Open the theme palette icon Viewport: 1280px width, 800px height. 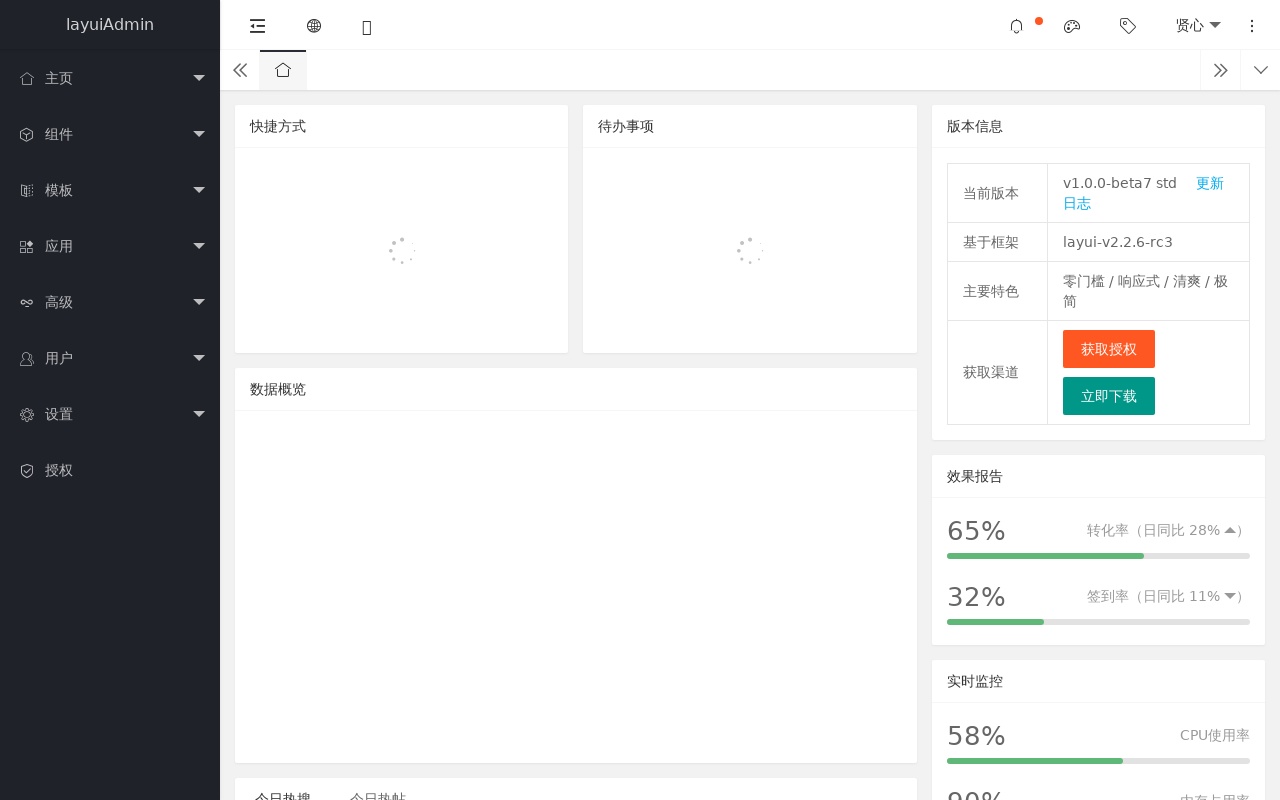(1072, 26)
